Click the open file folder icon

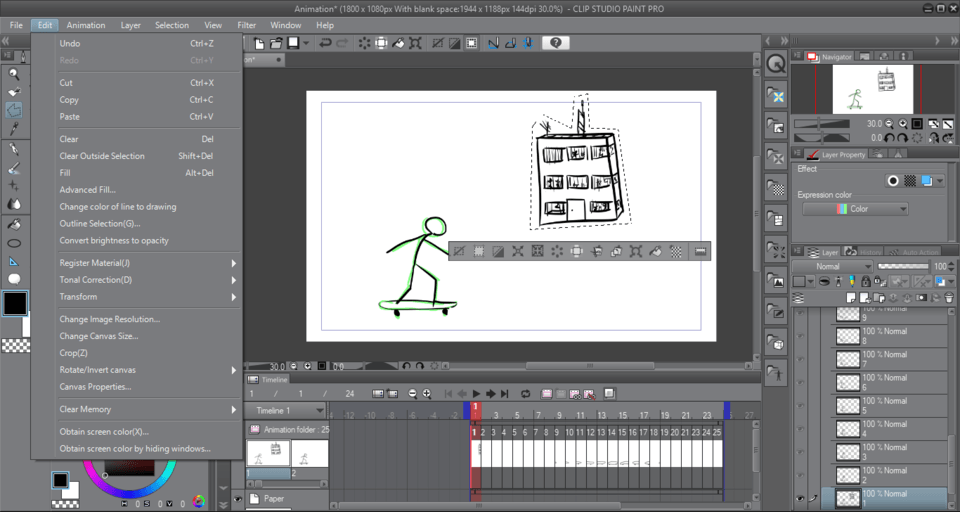tap(276, 43)
